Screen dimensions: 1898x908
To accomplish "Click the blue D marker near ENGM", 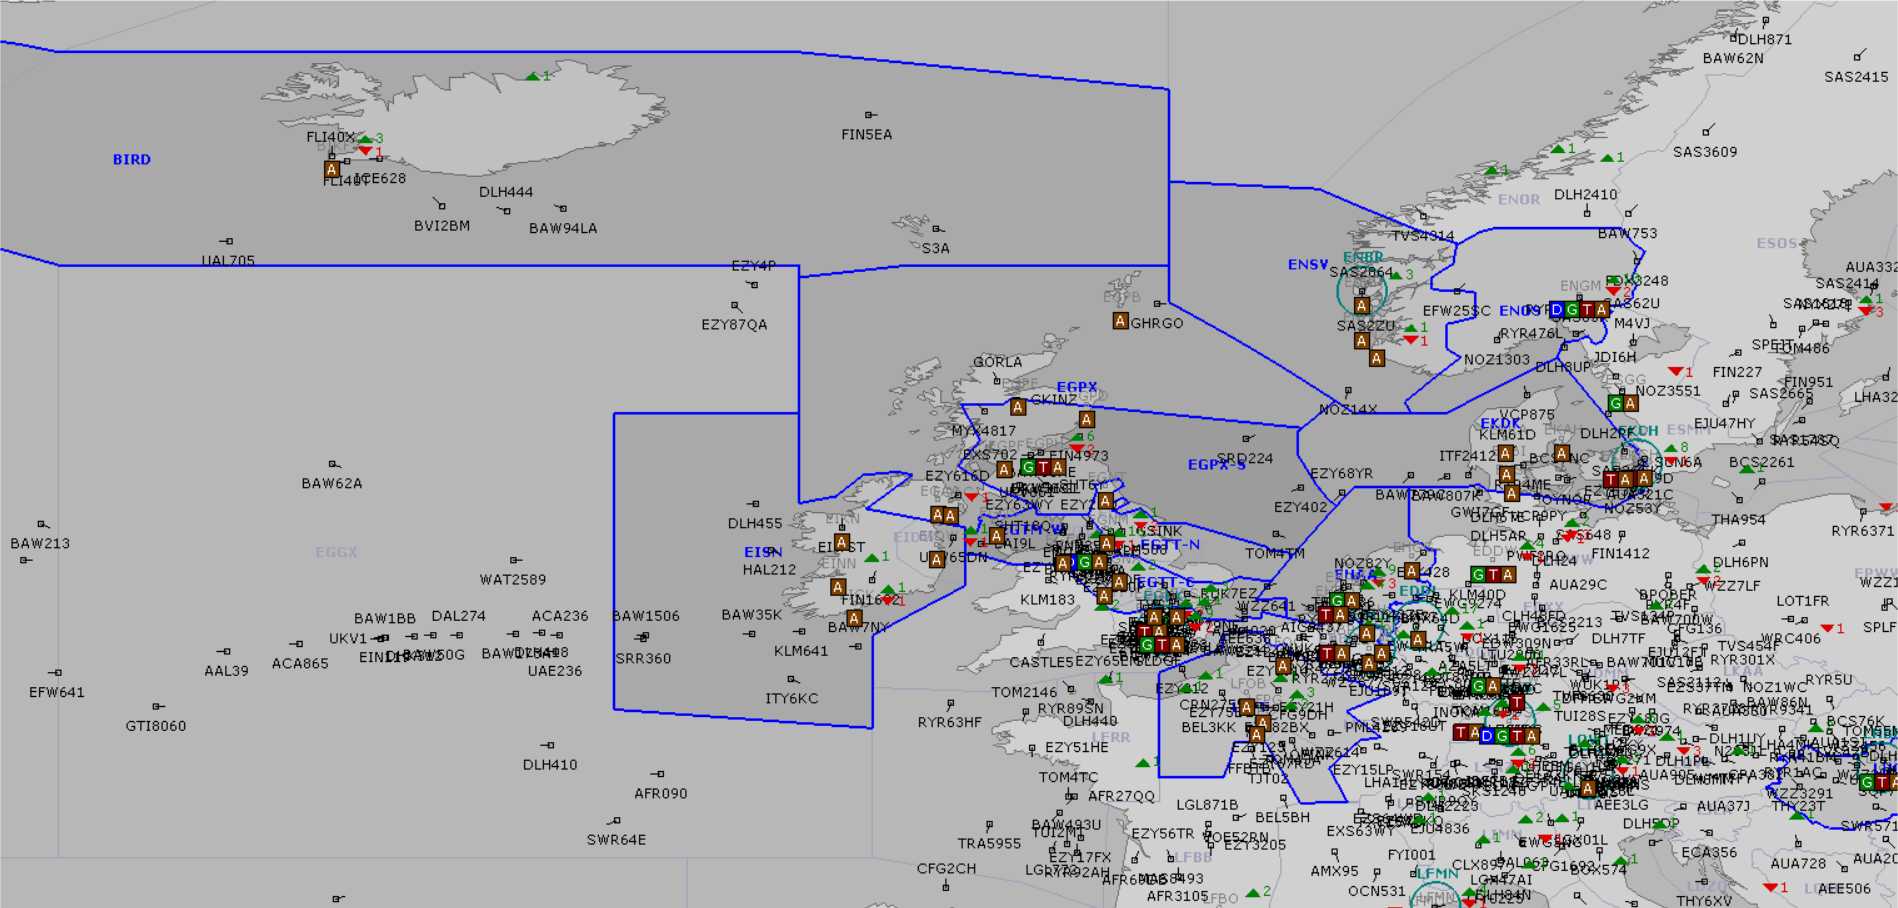I will click(x=1556, y=310).
